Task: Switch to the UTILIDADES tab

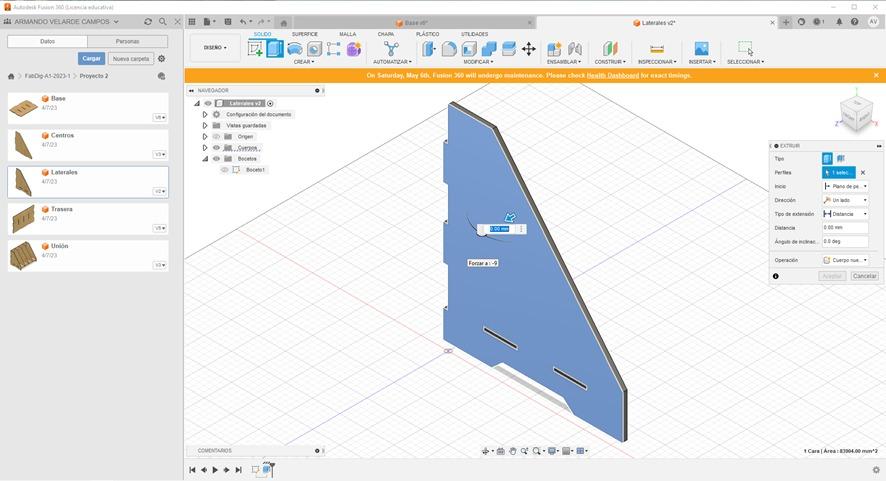Action: [475, 34]
